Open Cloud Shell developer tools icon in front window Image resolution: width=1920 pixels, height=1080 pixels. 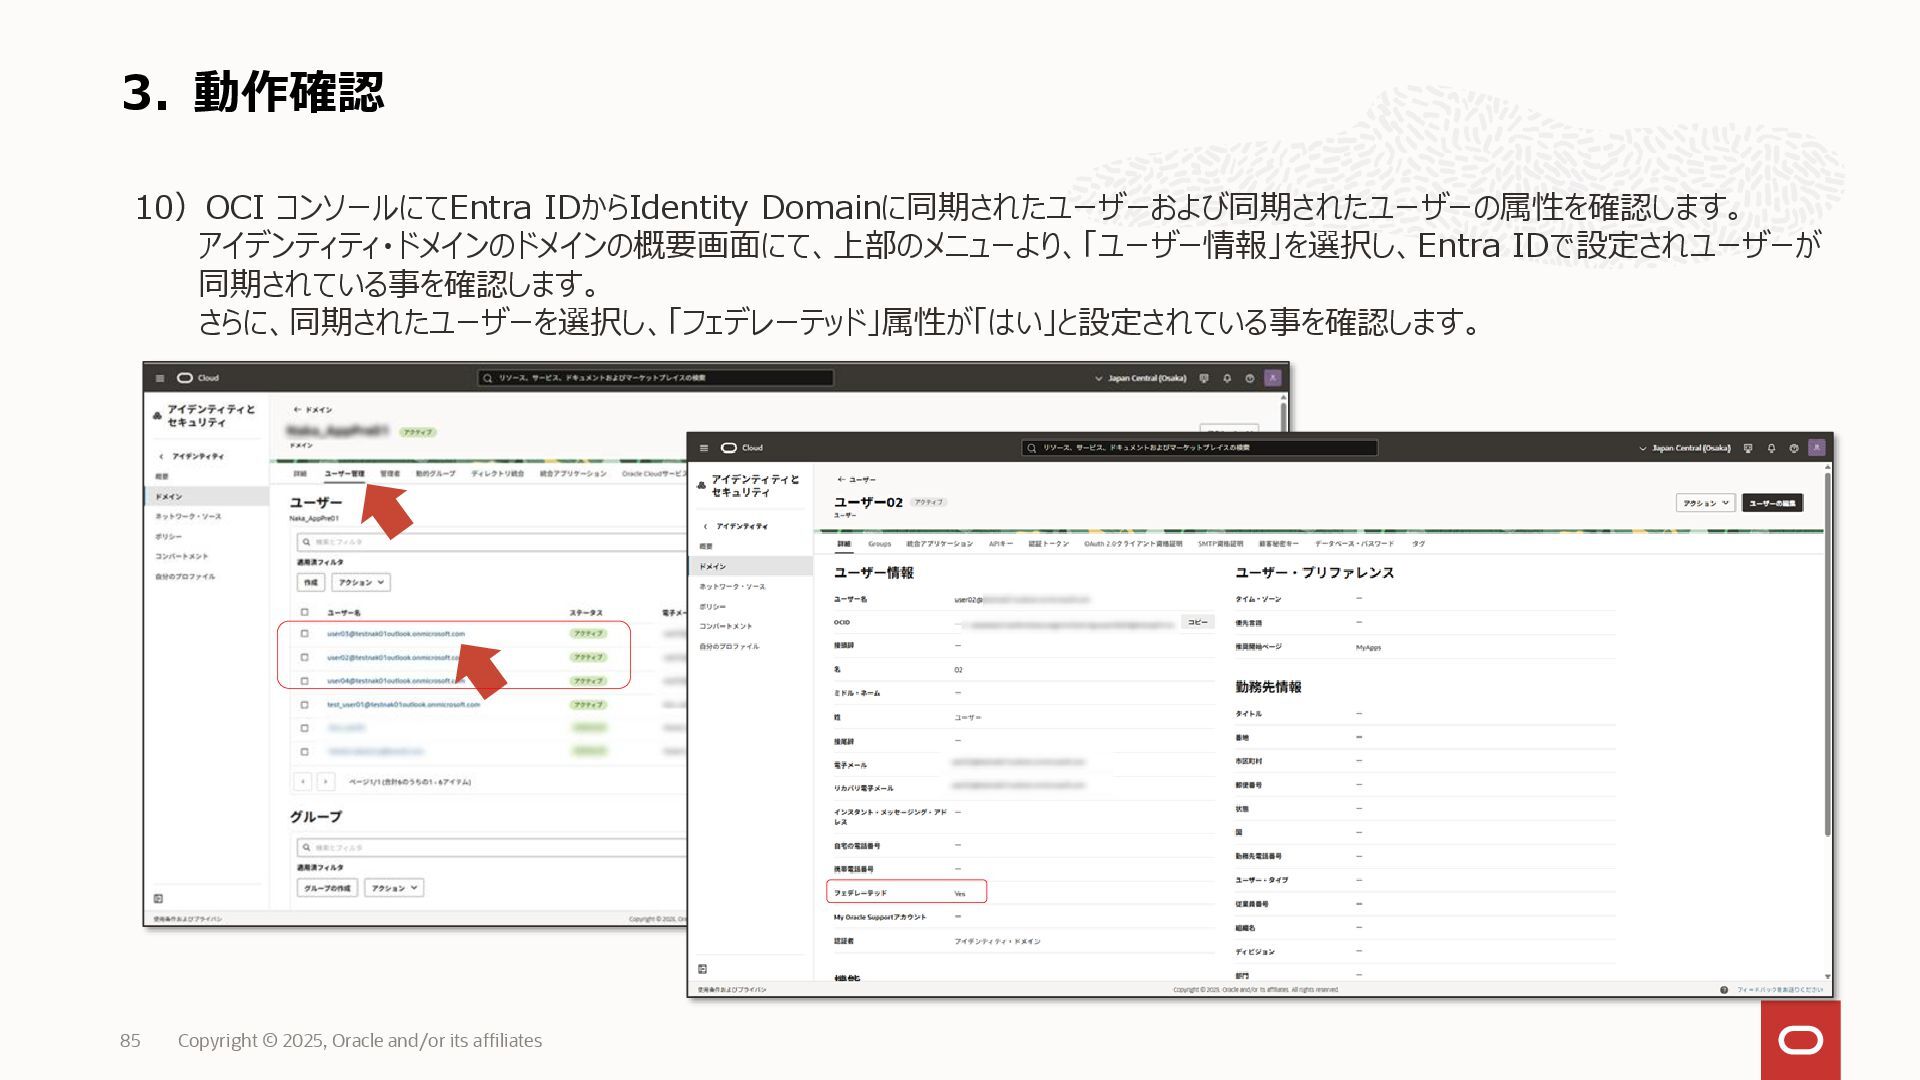tap(1748, 448)
